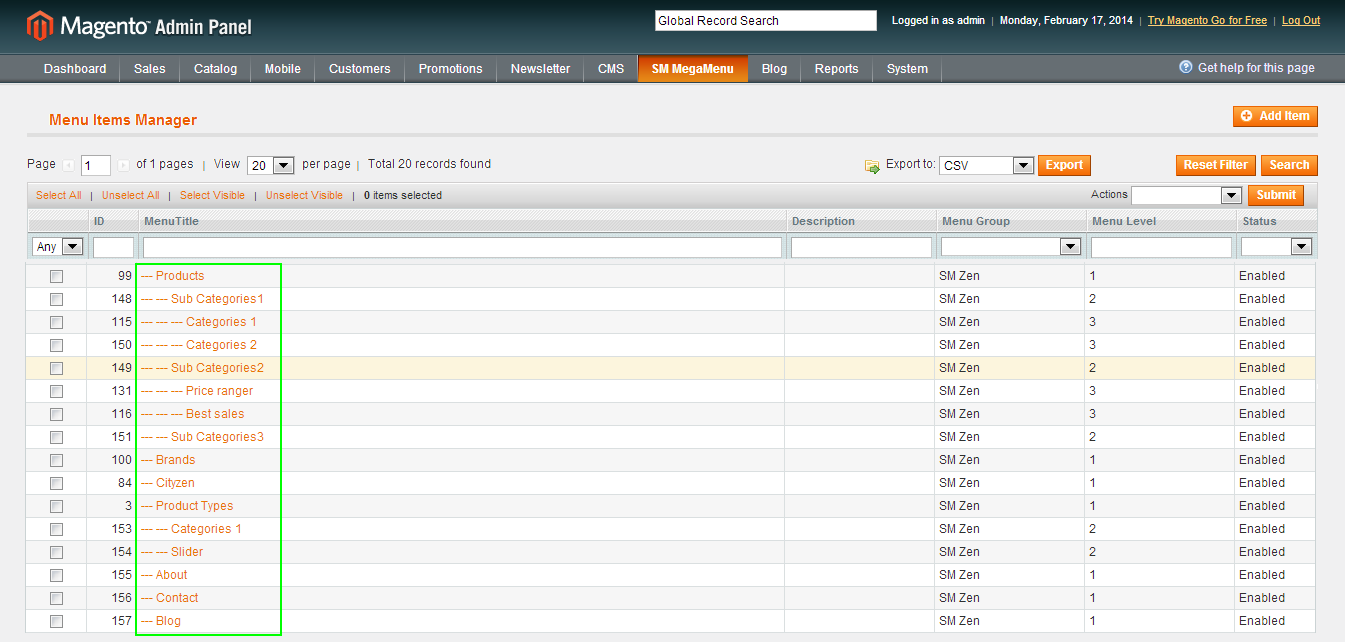Viewport: 1345px width, 642px height.
Task: Click the MenuTitle filter input field
Action: 462,247
